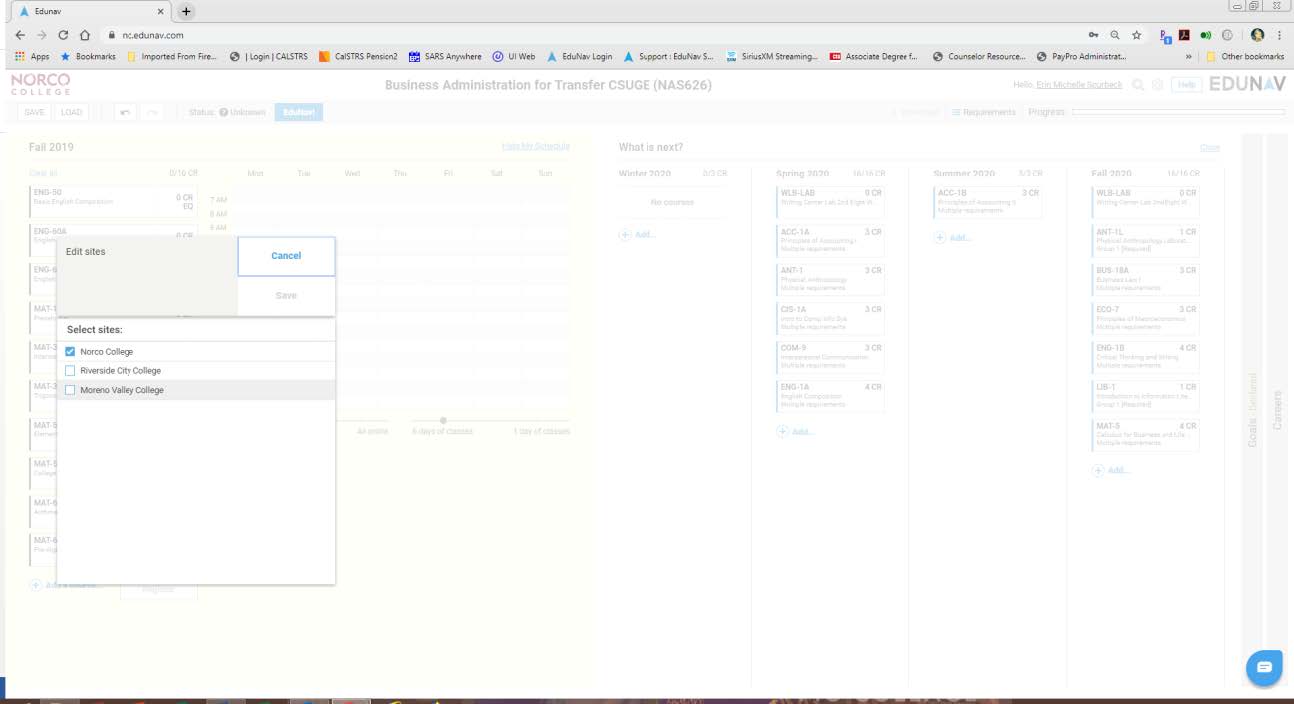Enable Moreno Valley College site checkbox
The height and width of the screenshot is (704, 1294).
70,390
